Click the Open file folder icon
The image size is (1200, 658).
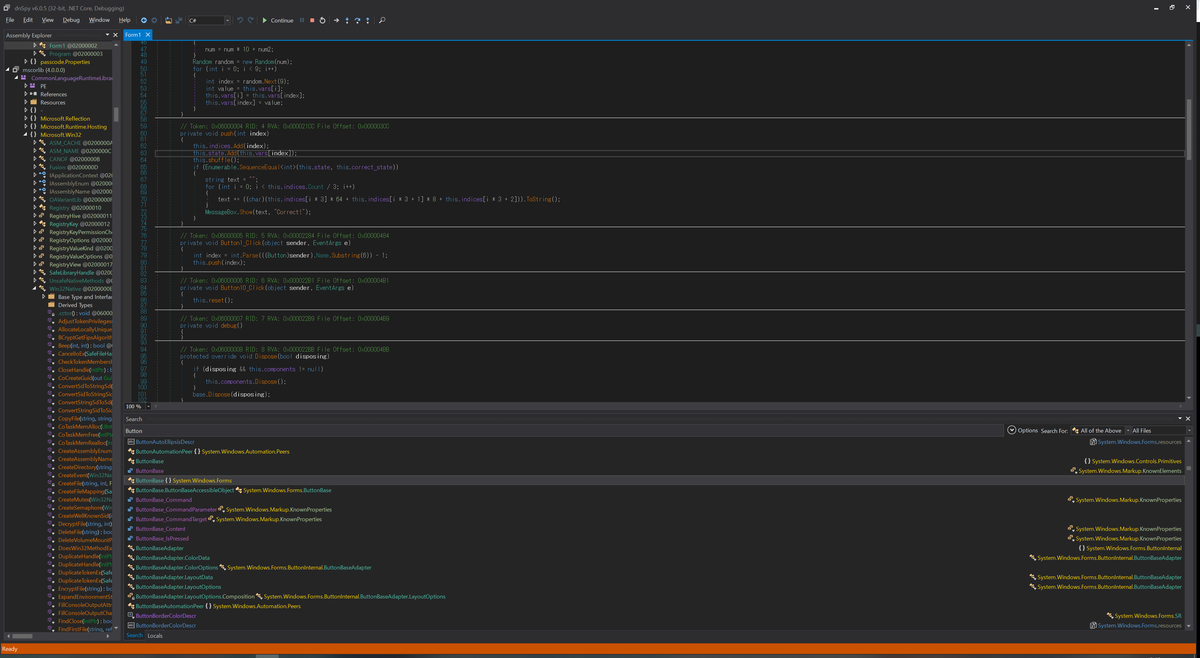click(168, 20)
